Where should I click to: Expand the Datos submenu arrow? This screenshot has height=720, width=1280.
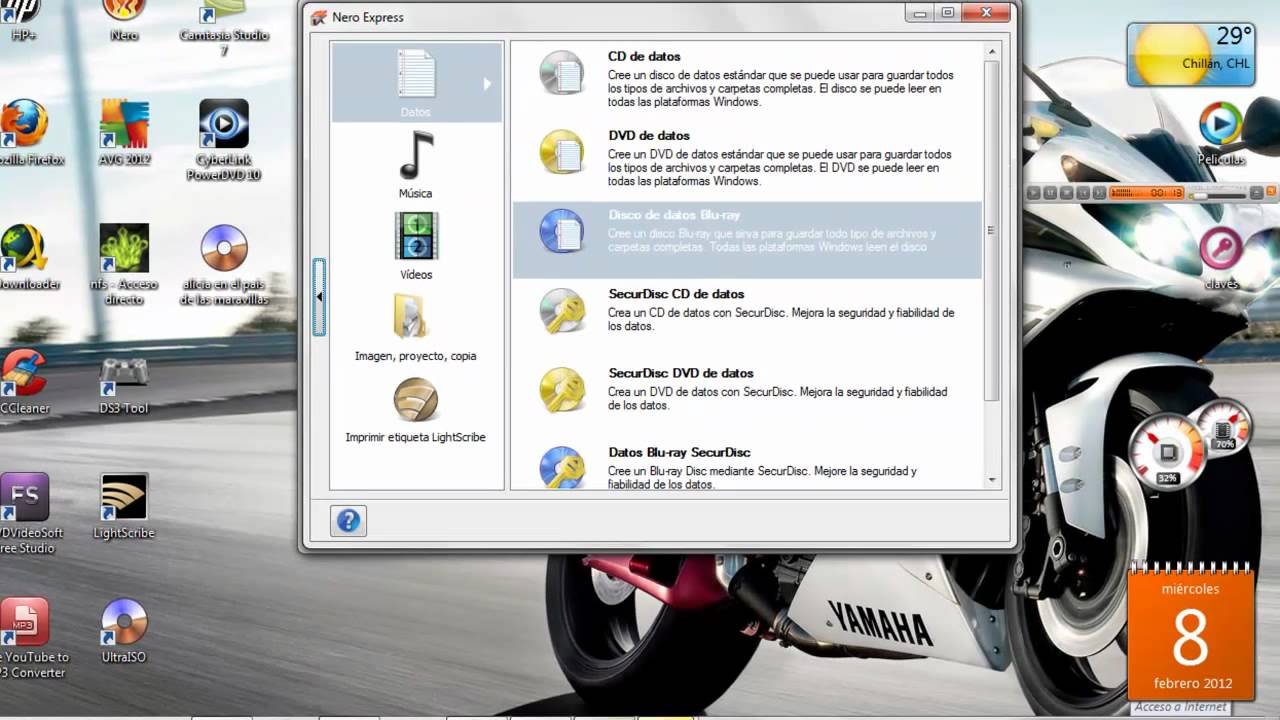pos(487,84)
